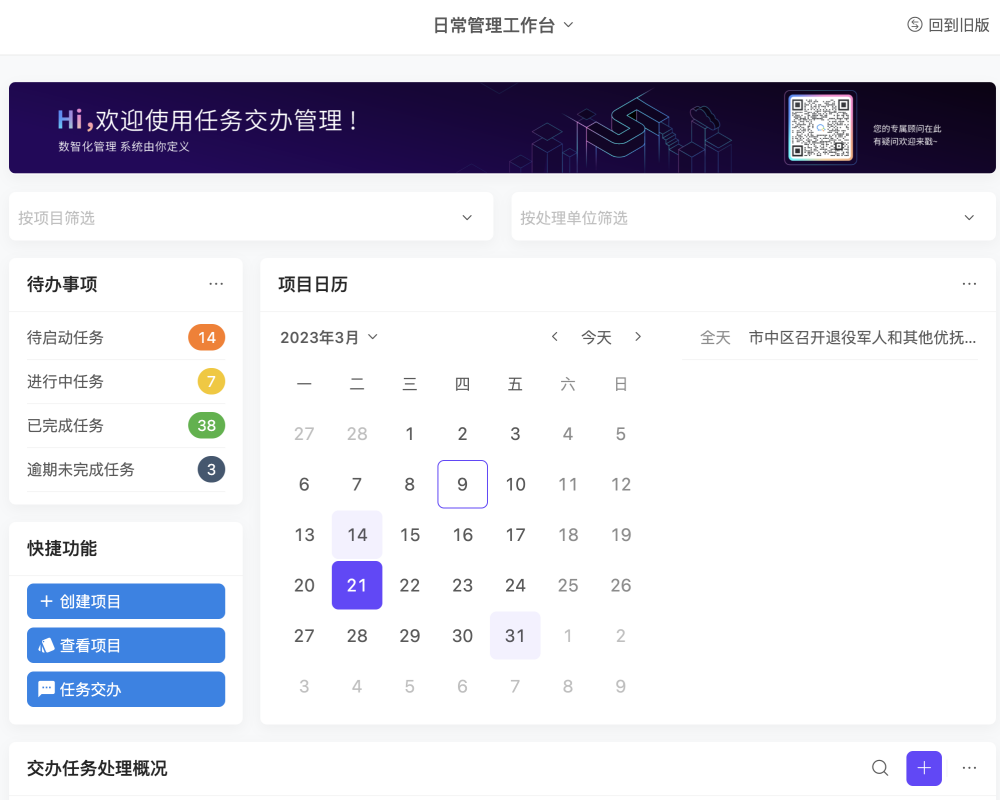Open the search icon in 交办任务处理概况
1000x800 pixels.
[879, 768]
